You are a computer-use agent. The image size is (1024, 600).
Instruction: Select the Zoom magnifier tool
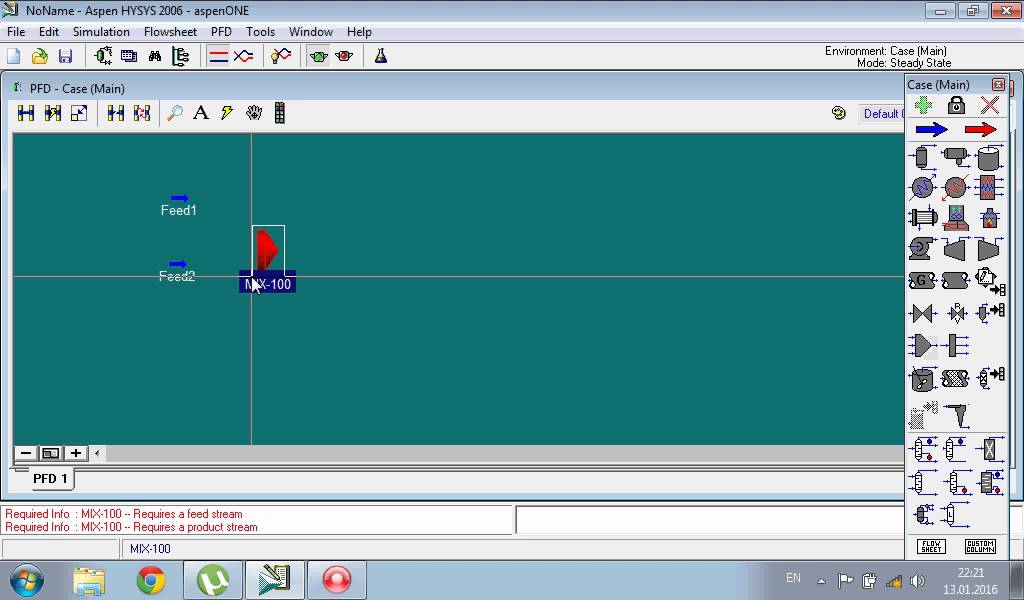174,113
